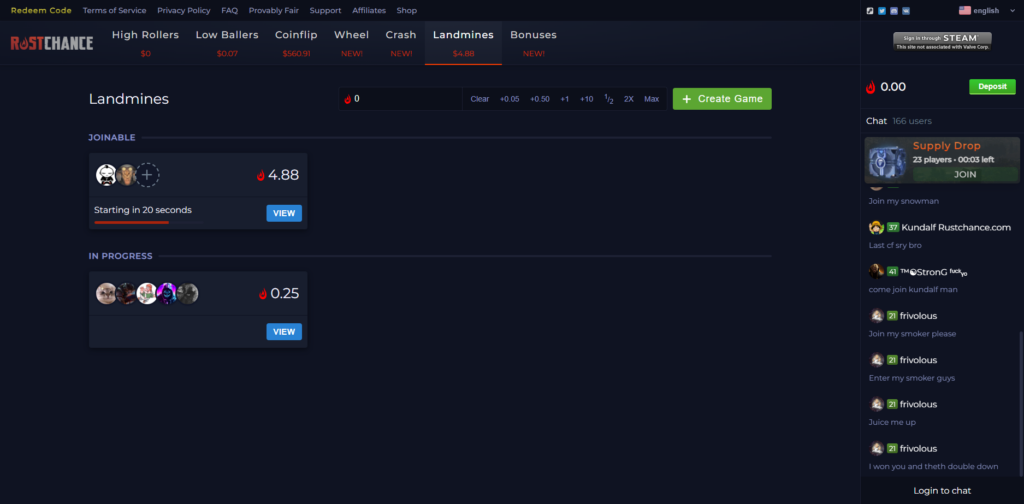Halve the bet with 1/2

point(609,99)
